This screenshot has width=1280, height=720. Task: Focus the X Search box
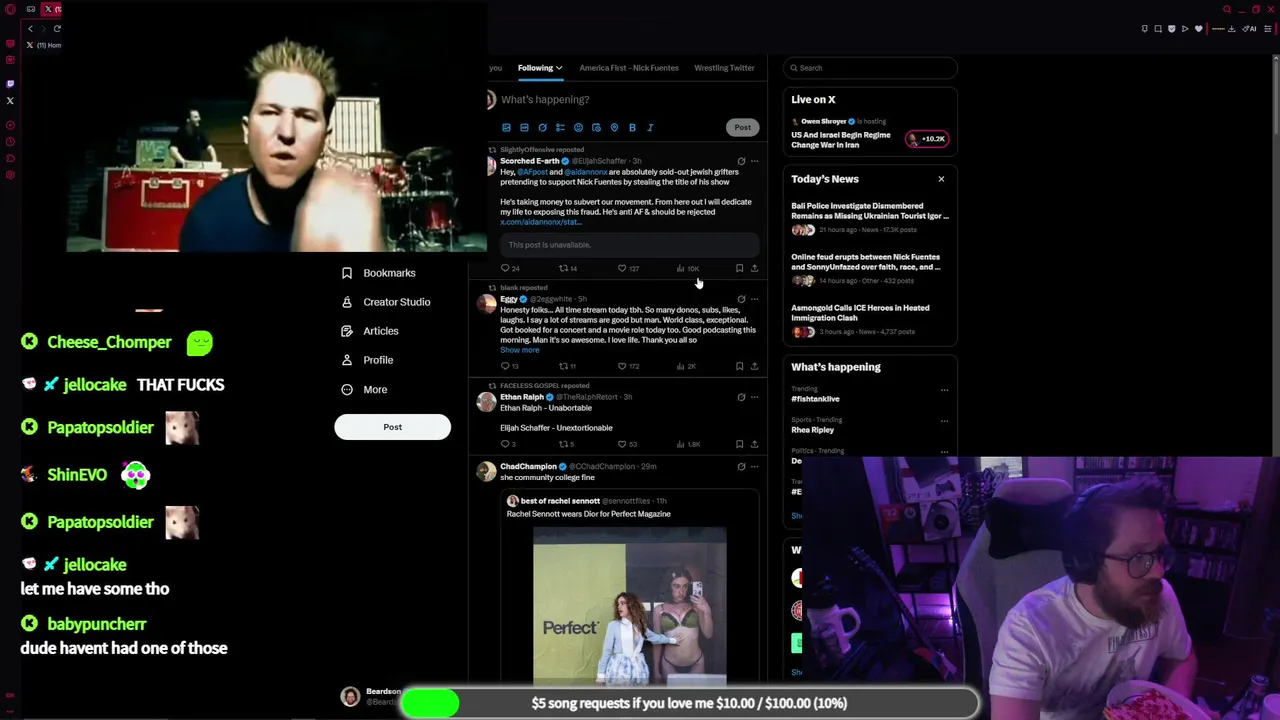(870, 68)
